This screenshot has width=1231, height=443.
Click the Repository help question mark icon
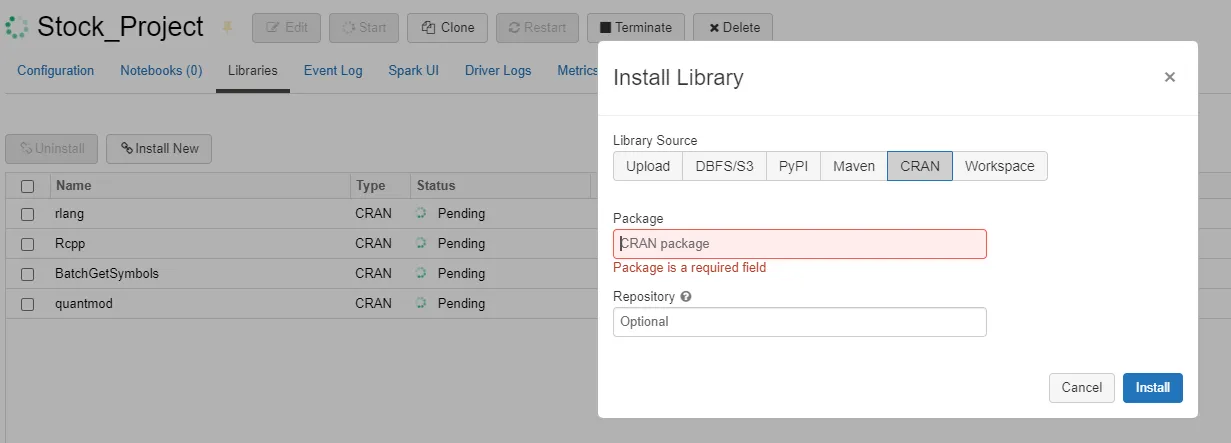(x=686, y=297)
